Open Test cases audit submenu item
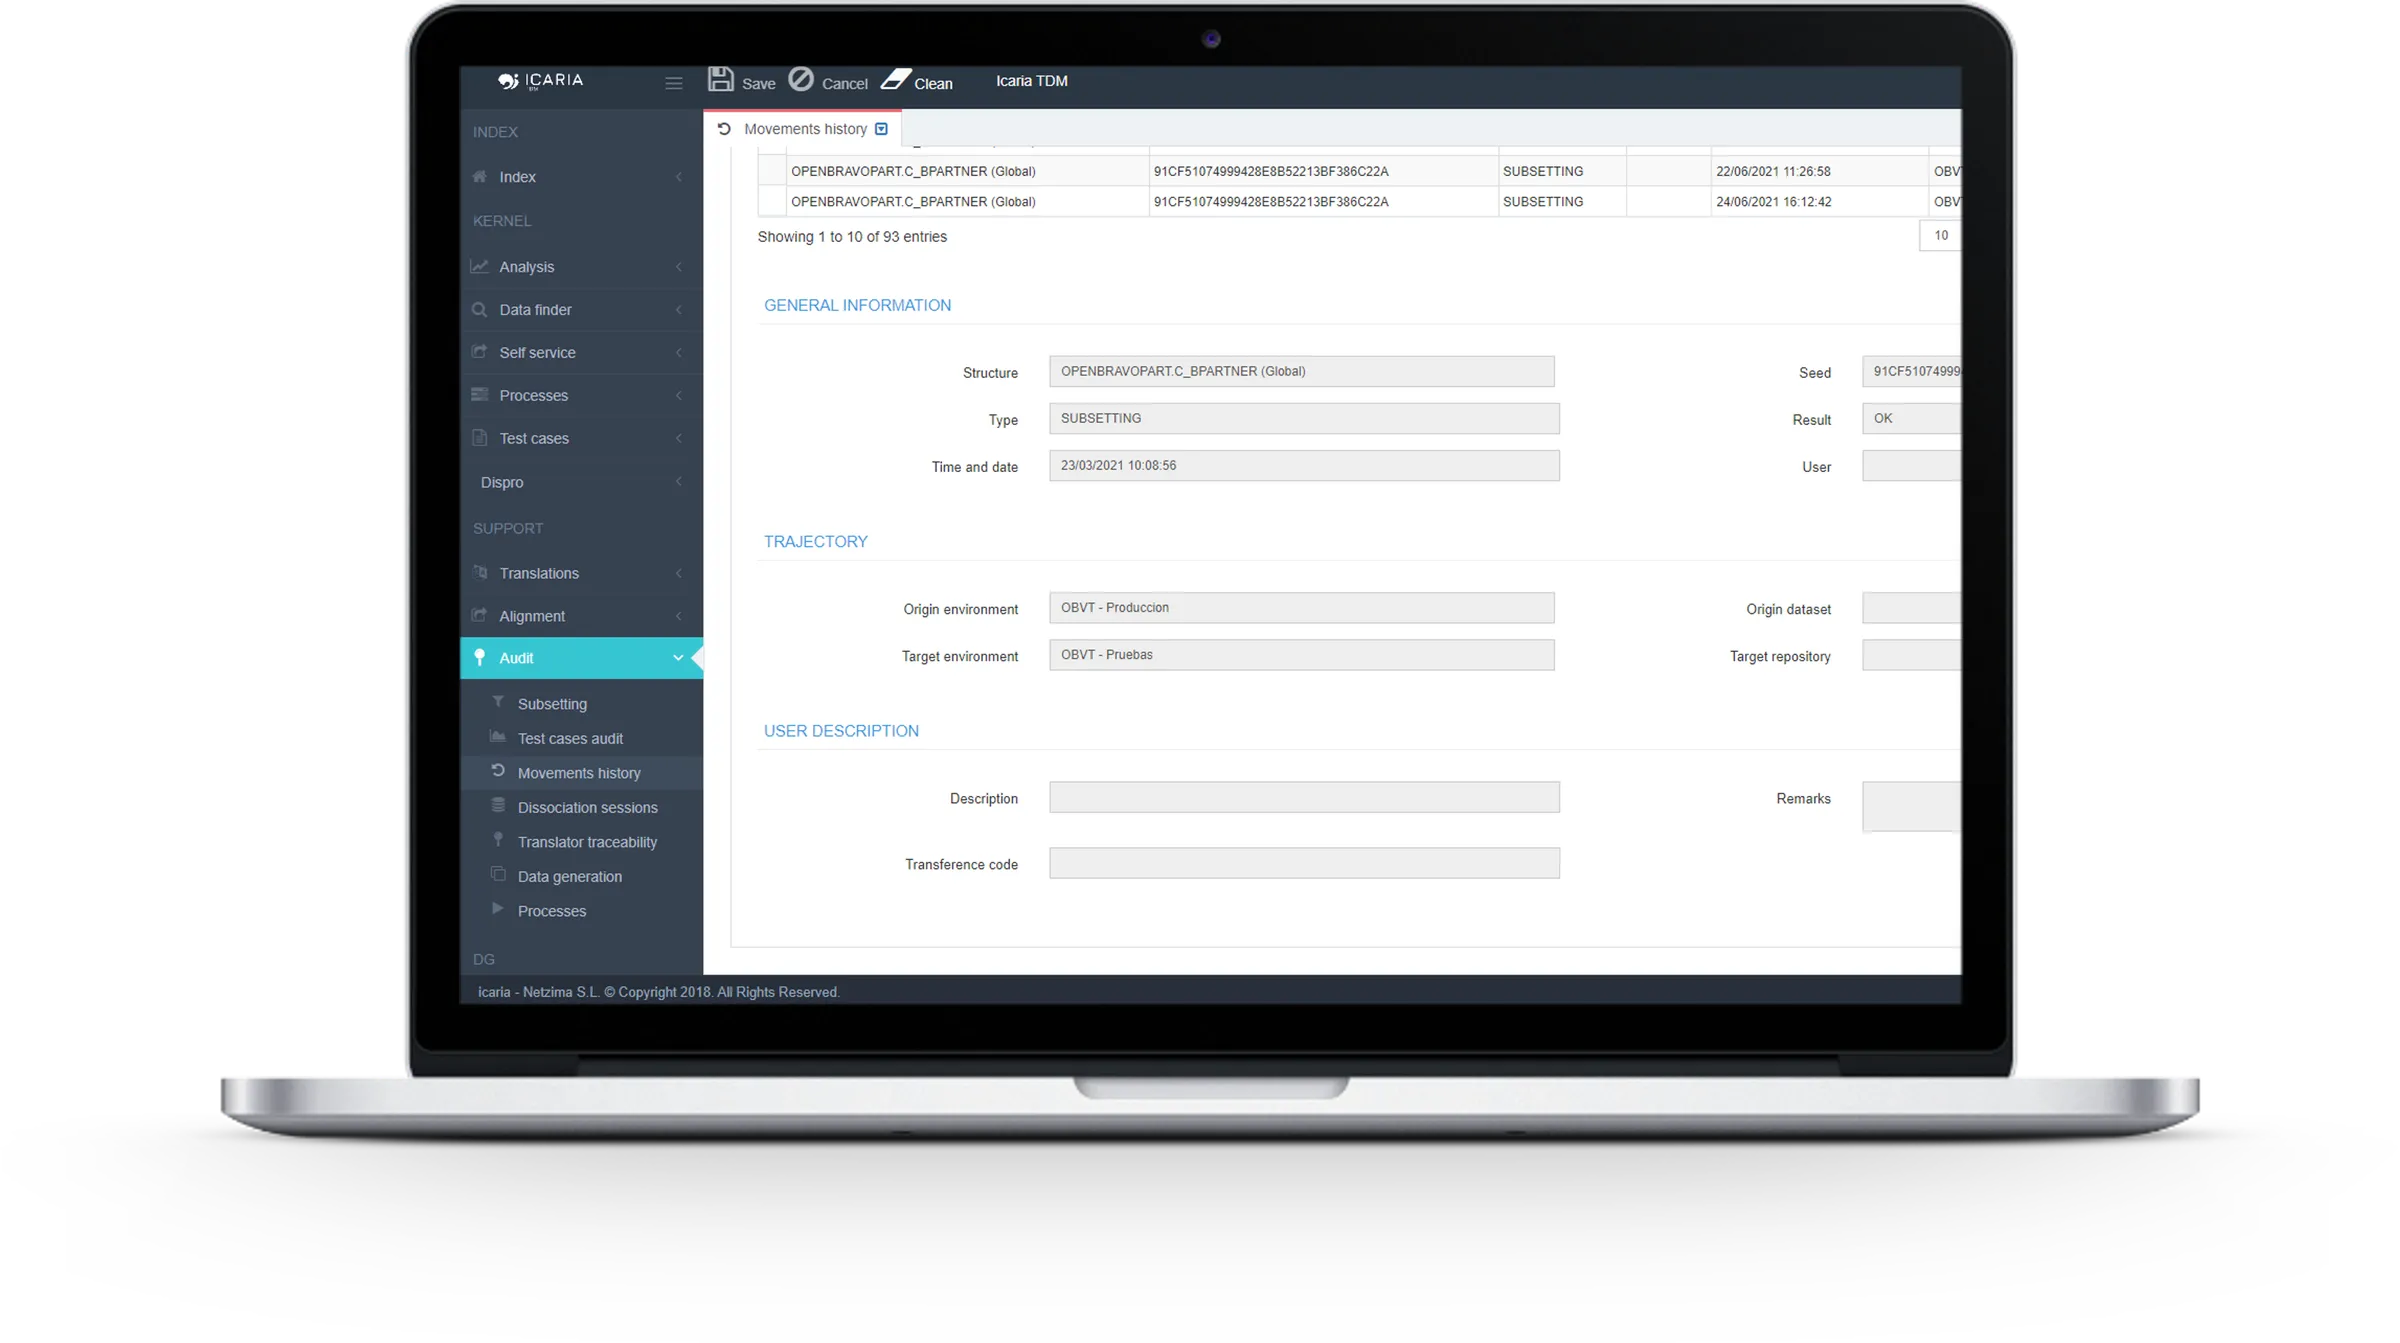2400x1343 pixels. coord(571,739)
